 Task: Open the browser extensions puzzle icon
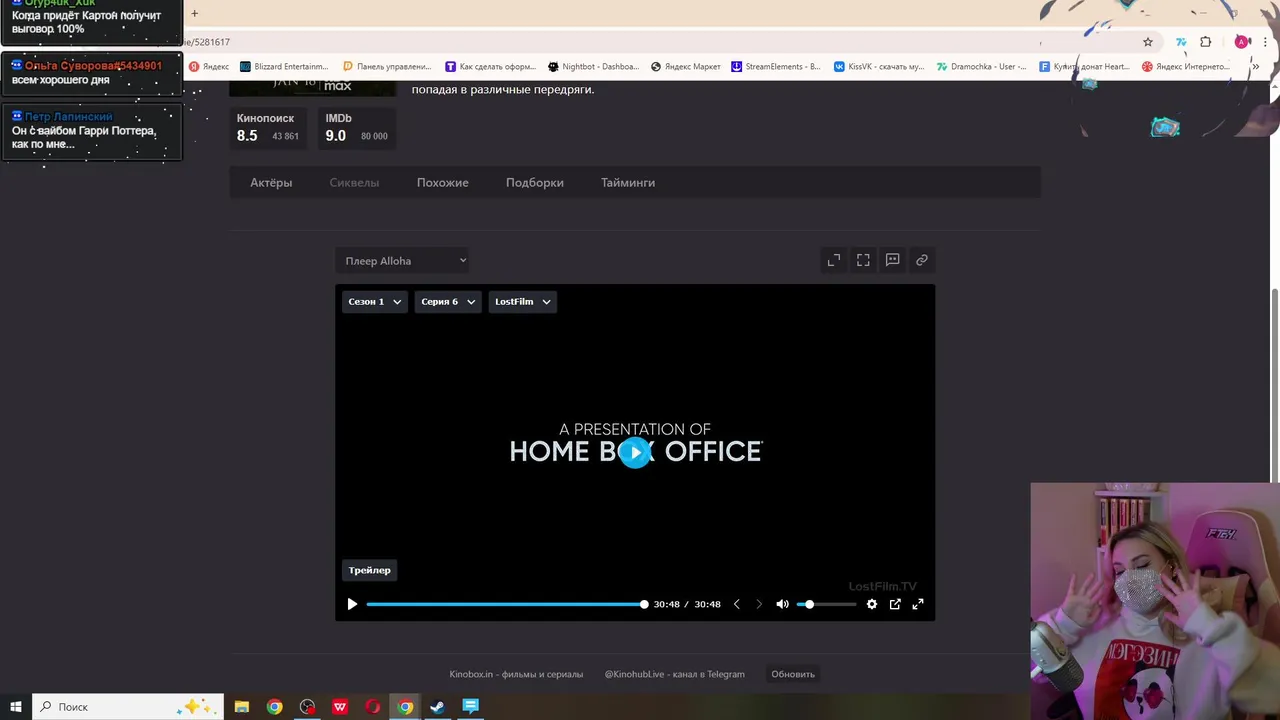(x=1206, y=42)
